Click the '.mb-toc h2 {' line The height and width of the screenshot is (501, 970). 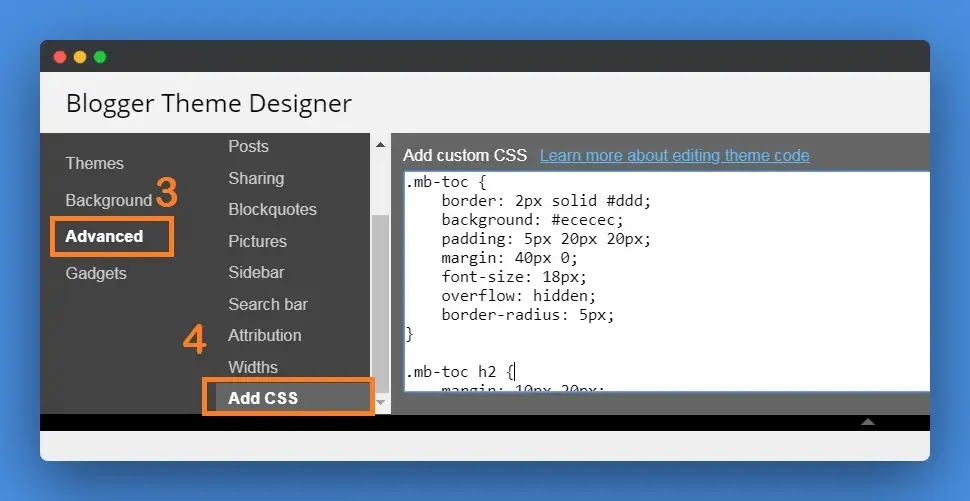click(460, 372)
